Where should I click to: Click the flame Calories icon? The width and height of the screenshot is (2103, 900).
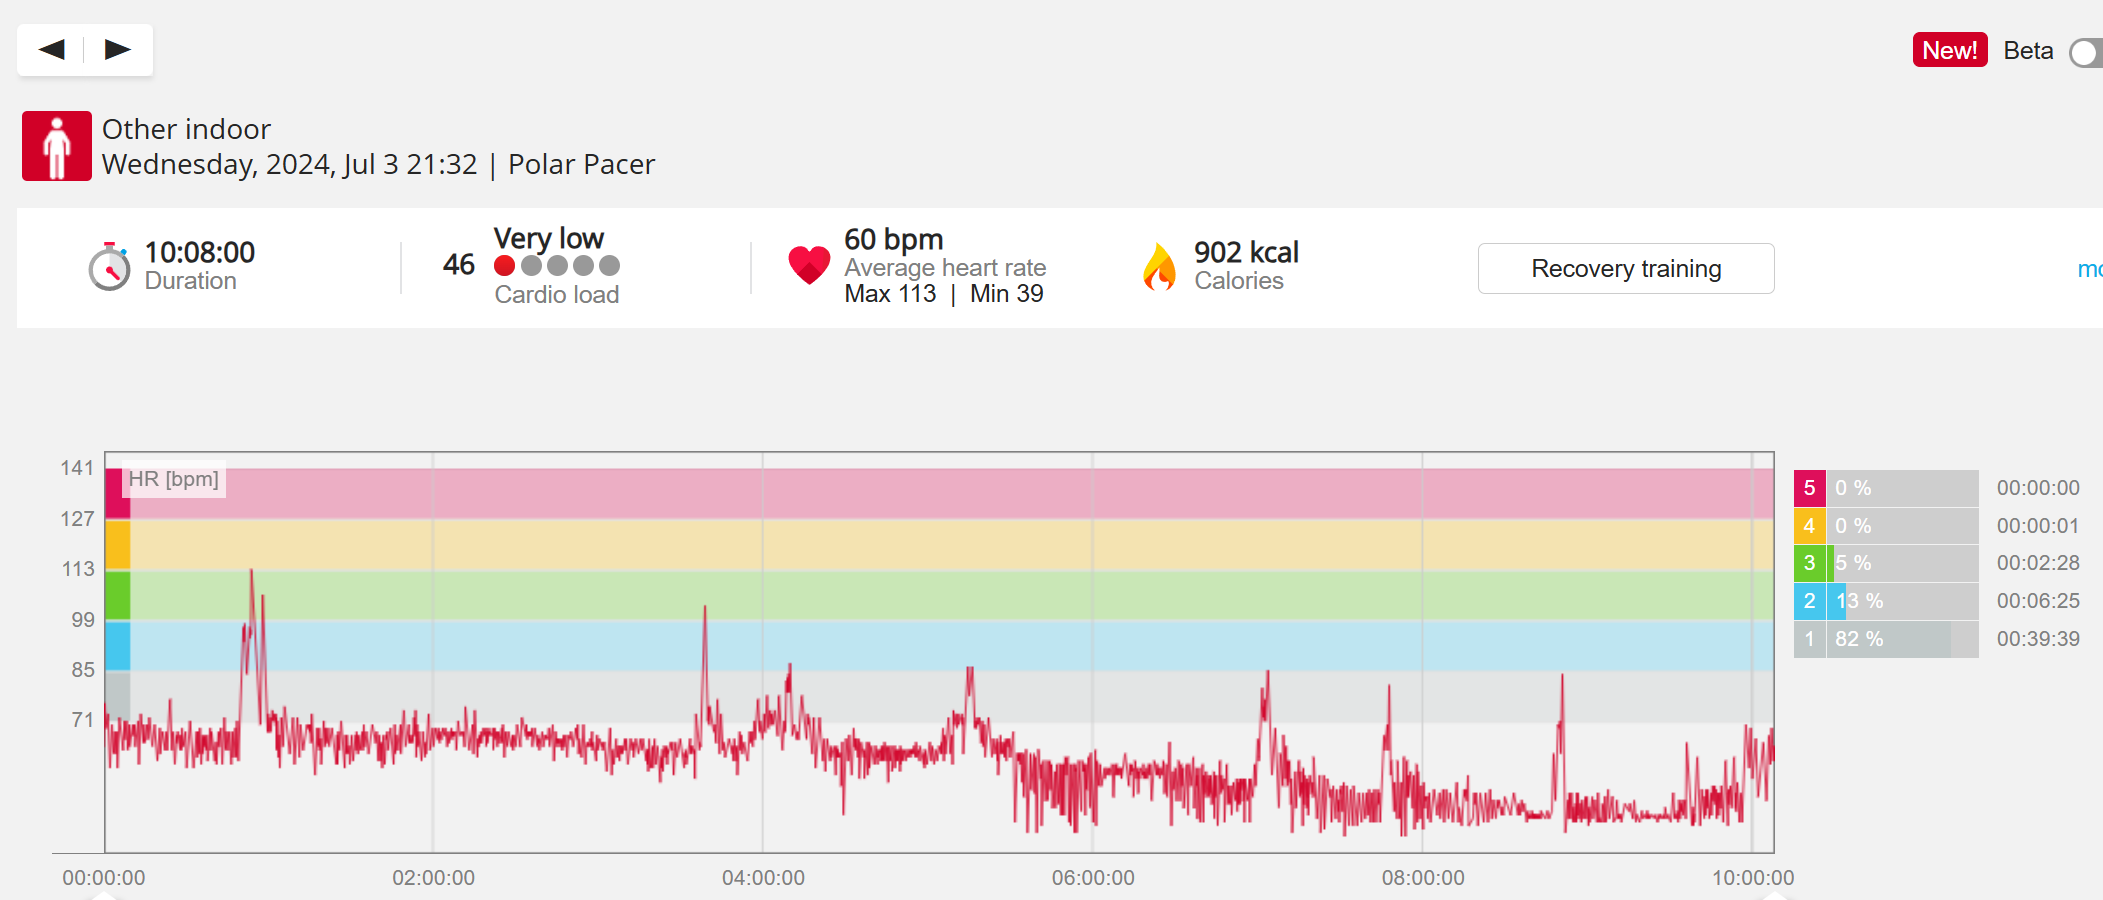[x=1159, y=267]
